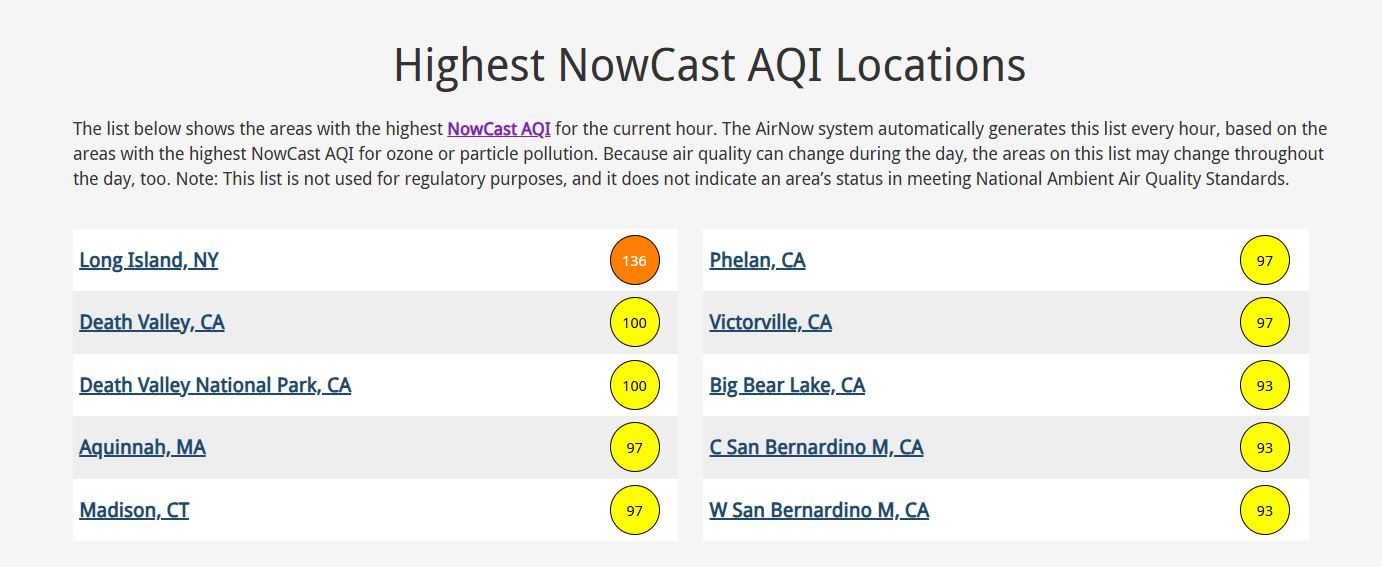Click the orange 136 AQI circle

[635, 260]
